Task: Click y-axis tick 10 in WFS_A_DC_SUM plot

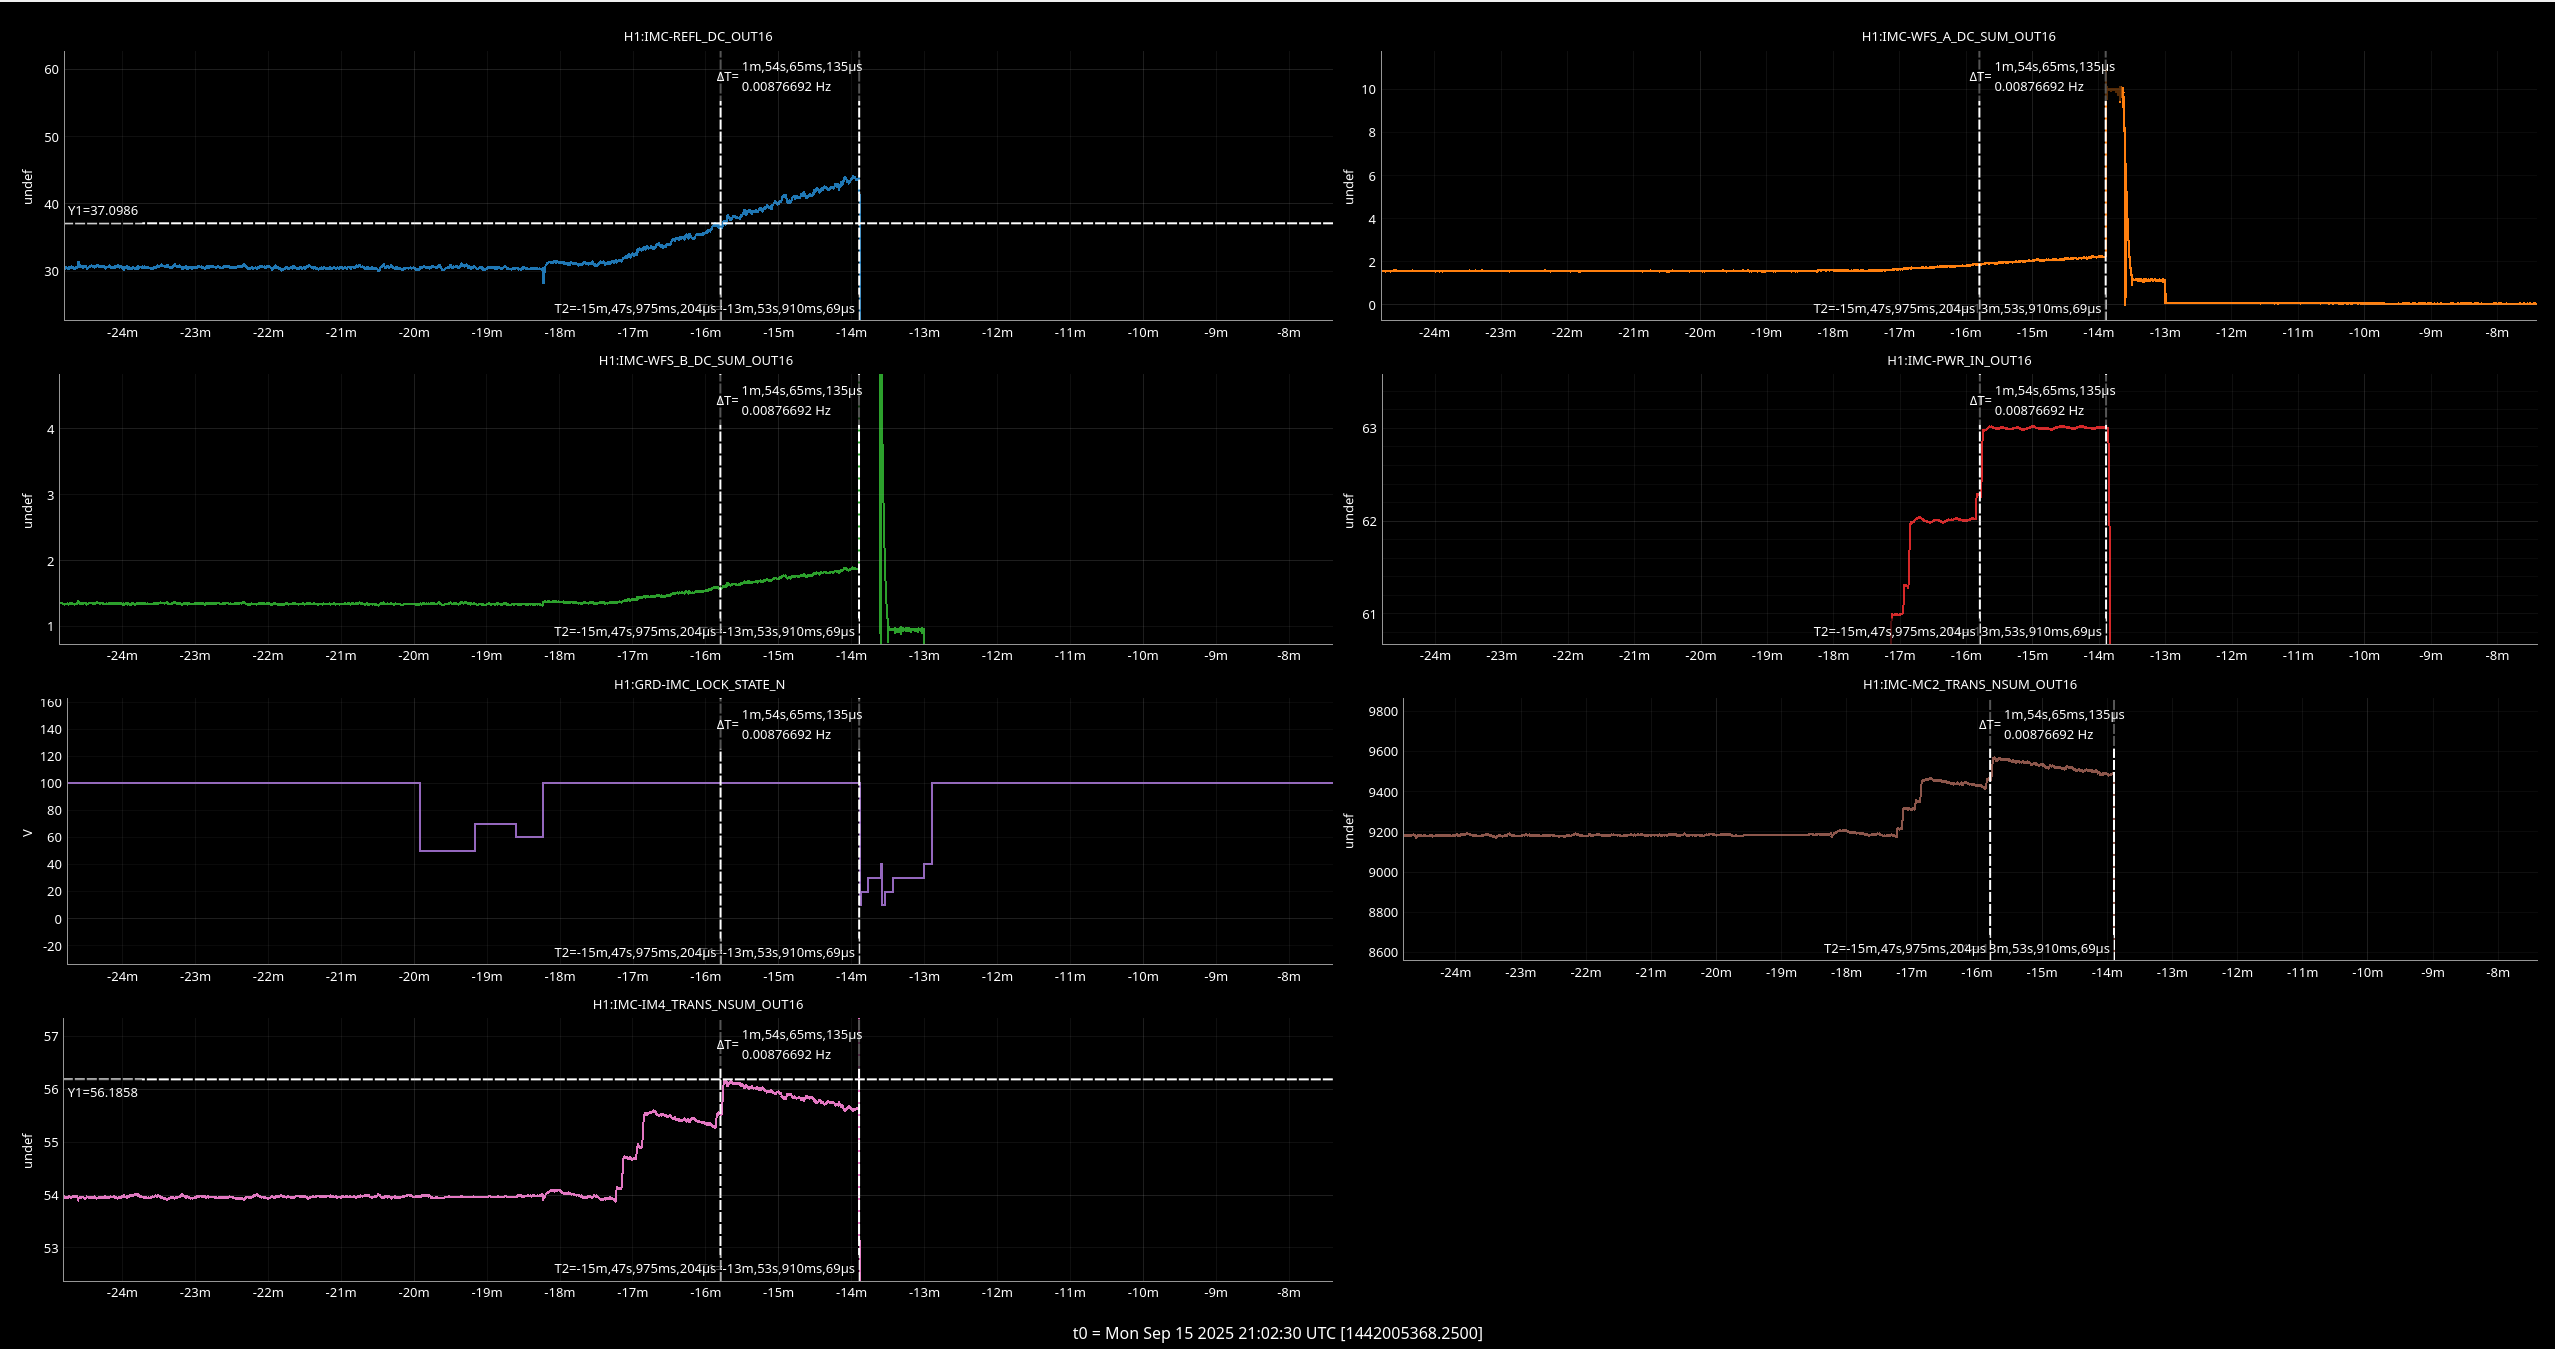Action: (1368, 89)
